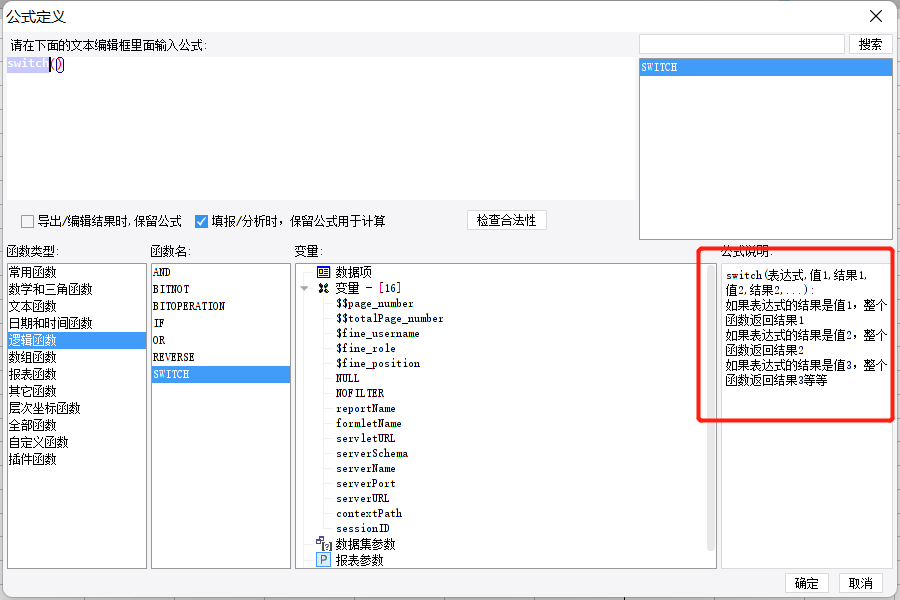Select the sessionID variable
The width and height of the screenshot is (900, 600).
[363, 528]
